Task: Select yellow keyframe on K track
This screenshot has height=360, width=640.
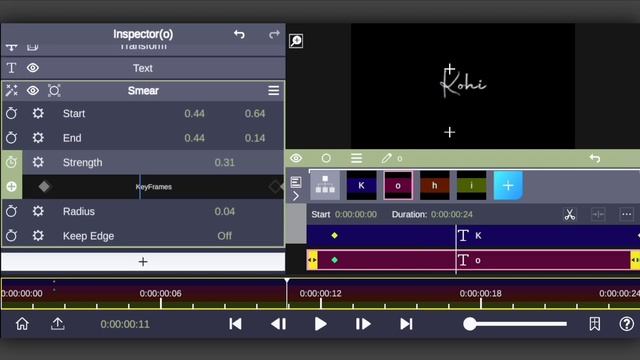Action: coord(335,236)
